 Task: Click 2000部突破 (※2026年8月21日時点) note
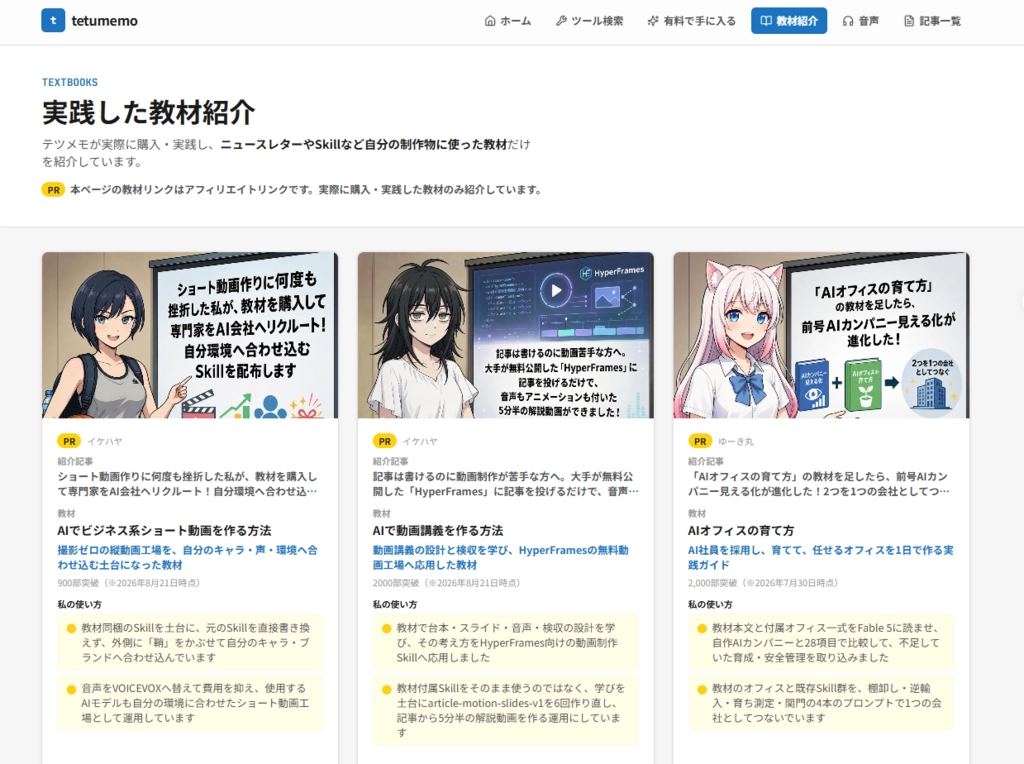pos(447,583)
